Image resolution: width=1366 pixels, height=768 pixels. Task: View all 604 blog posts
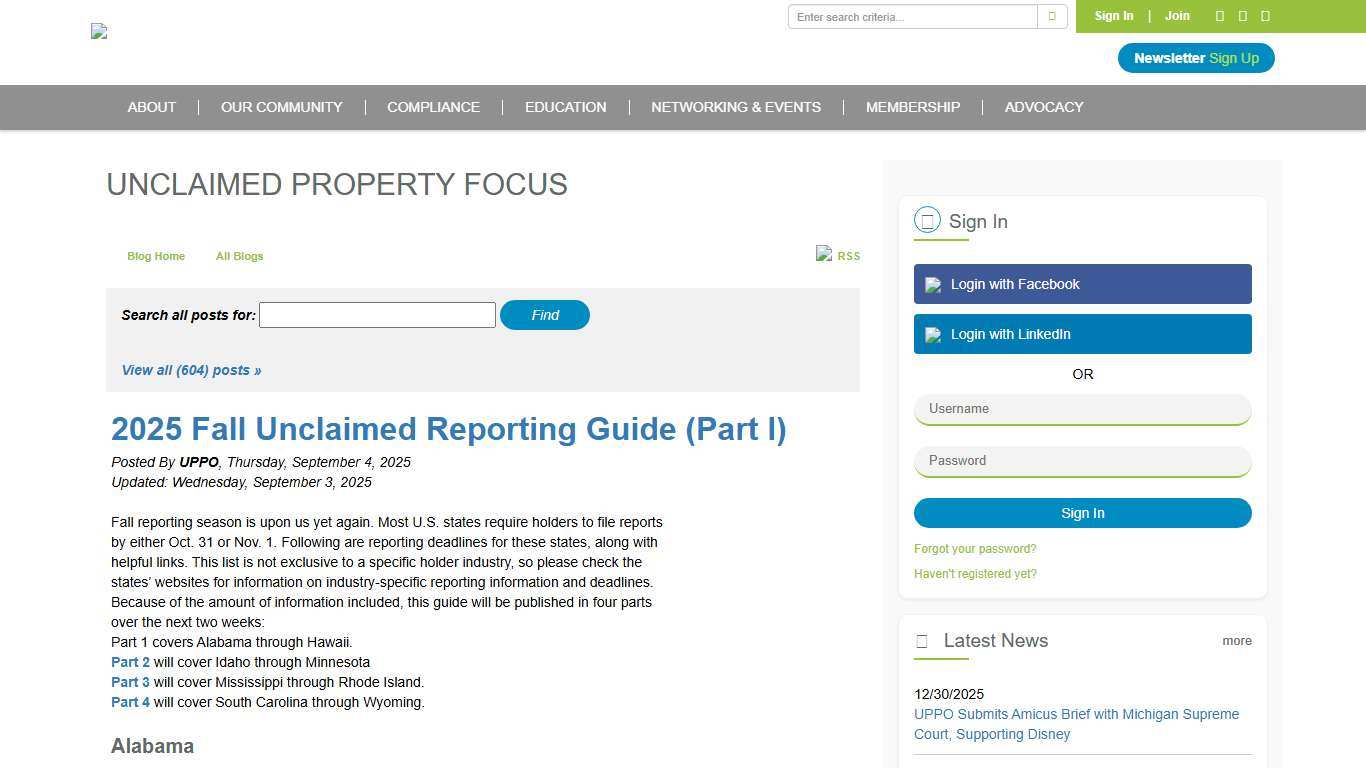point(191,370)
